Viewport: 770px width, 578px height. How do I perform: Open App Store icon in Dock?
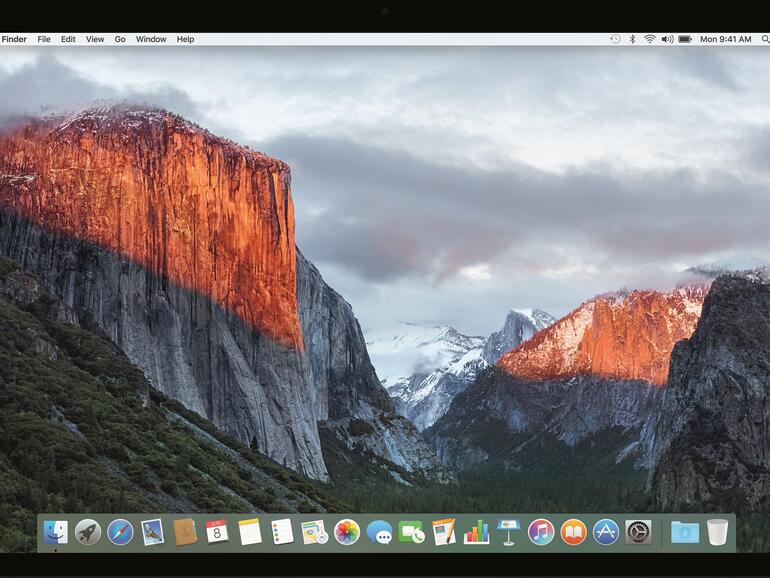[606, 532]
